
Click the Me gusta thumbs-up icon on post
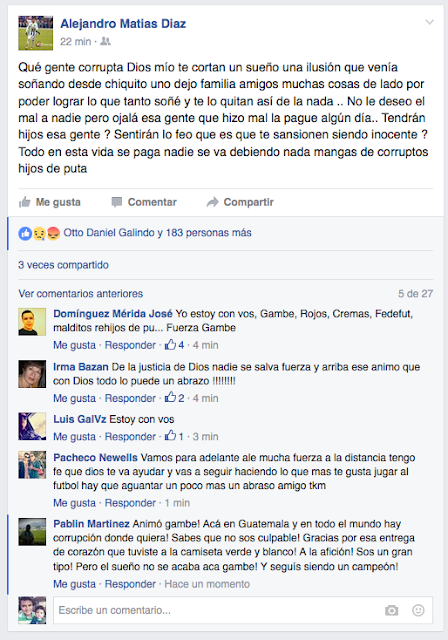coord(24,202)
